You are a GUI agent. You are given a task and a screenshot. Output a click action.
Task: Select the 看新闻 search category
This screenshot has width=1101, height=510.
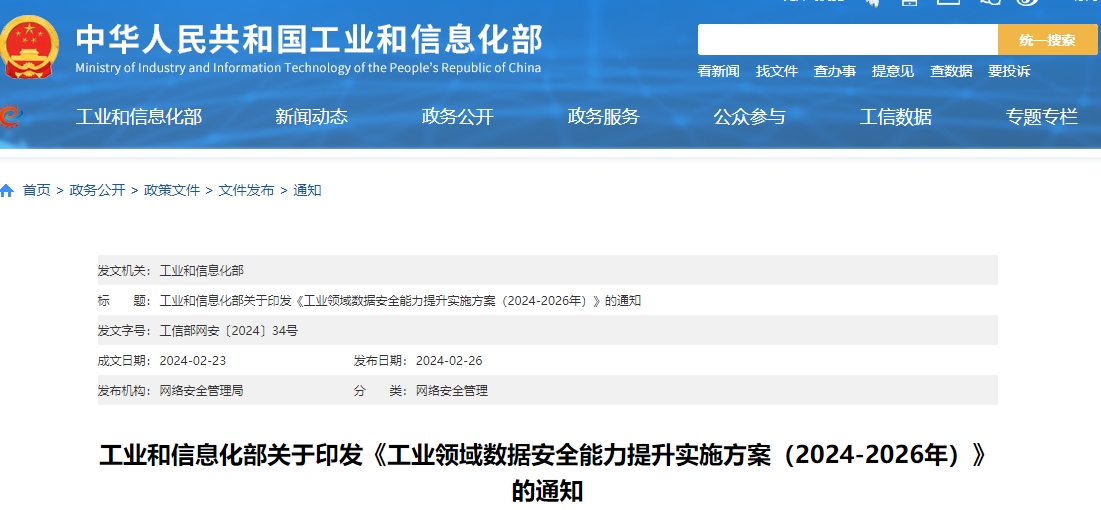pos(718,71)
